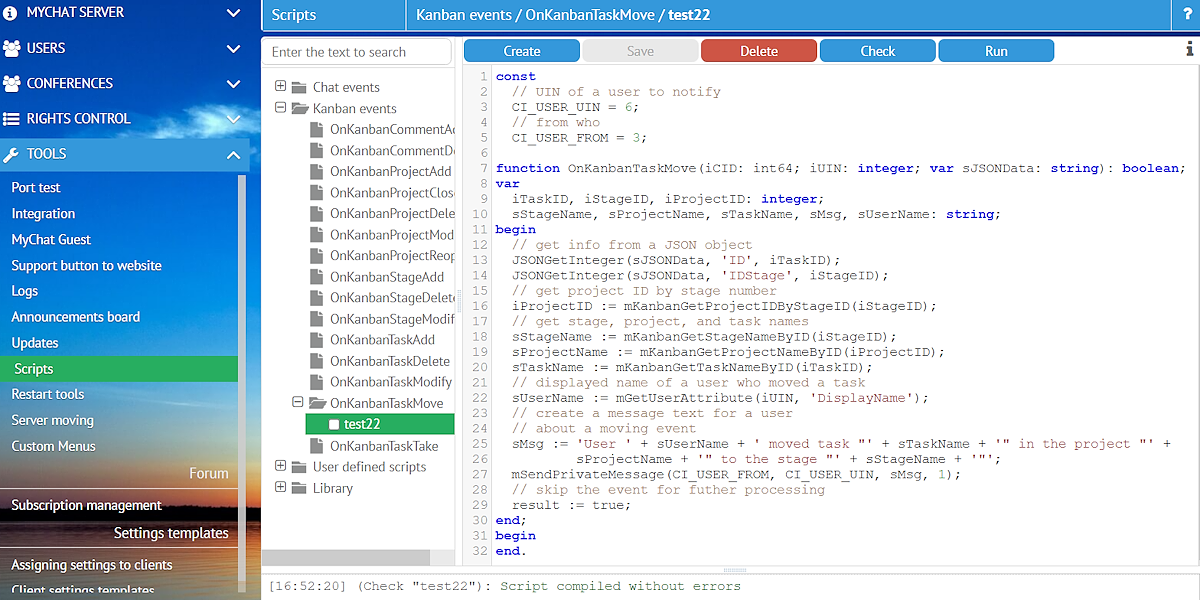Click the Tools wrench icon

pyautogui.click(x=12, y=154)
